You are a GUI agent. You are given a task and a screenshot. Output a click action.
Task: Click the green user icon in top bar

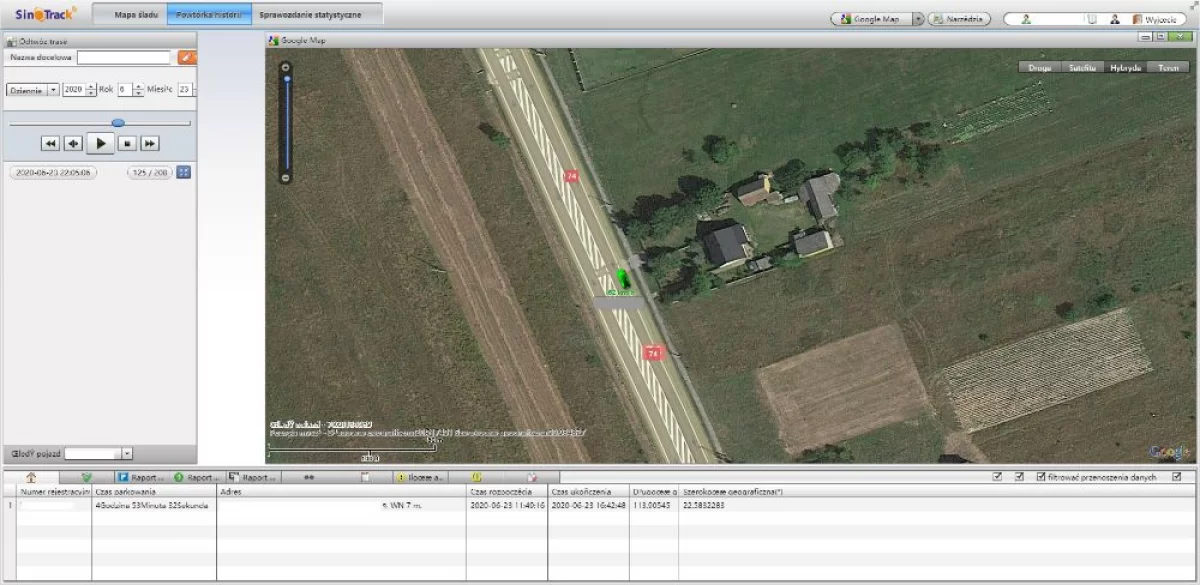[1026, 19]
